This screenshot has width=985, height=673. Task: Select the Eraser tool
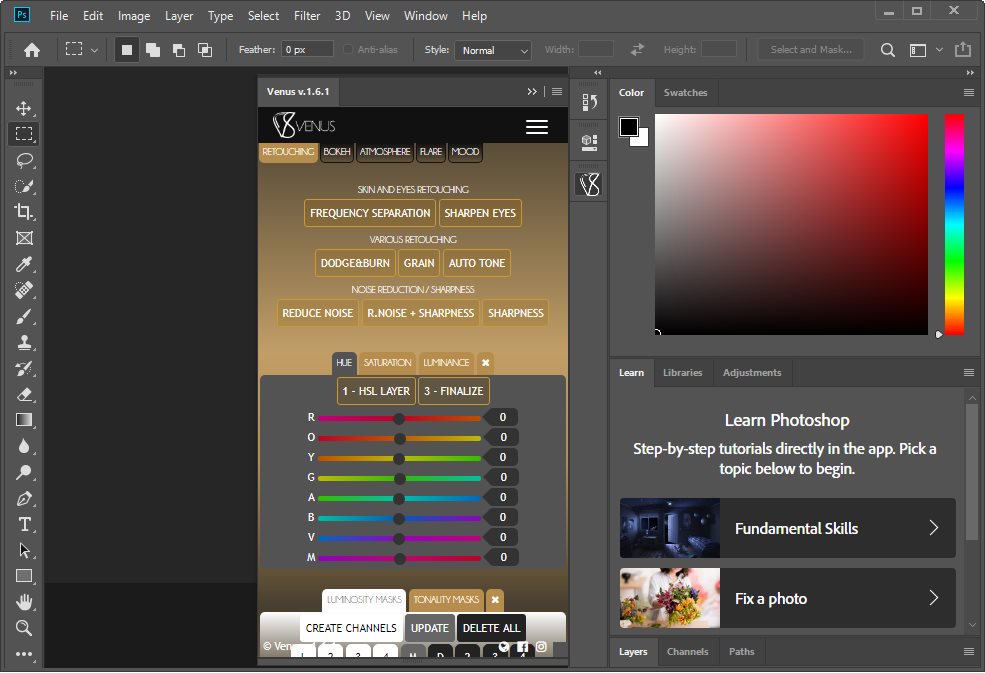[24, 395]
